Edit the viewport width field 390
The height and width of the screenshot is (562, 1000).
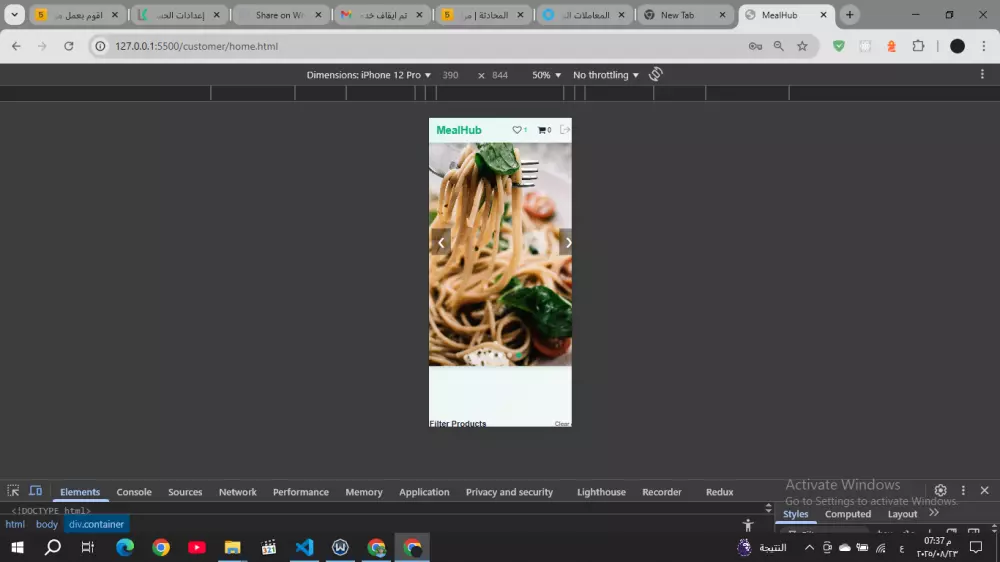point(451,75)
